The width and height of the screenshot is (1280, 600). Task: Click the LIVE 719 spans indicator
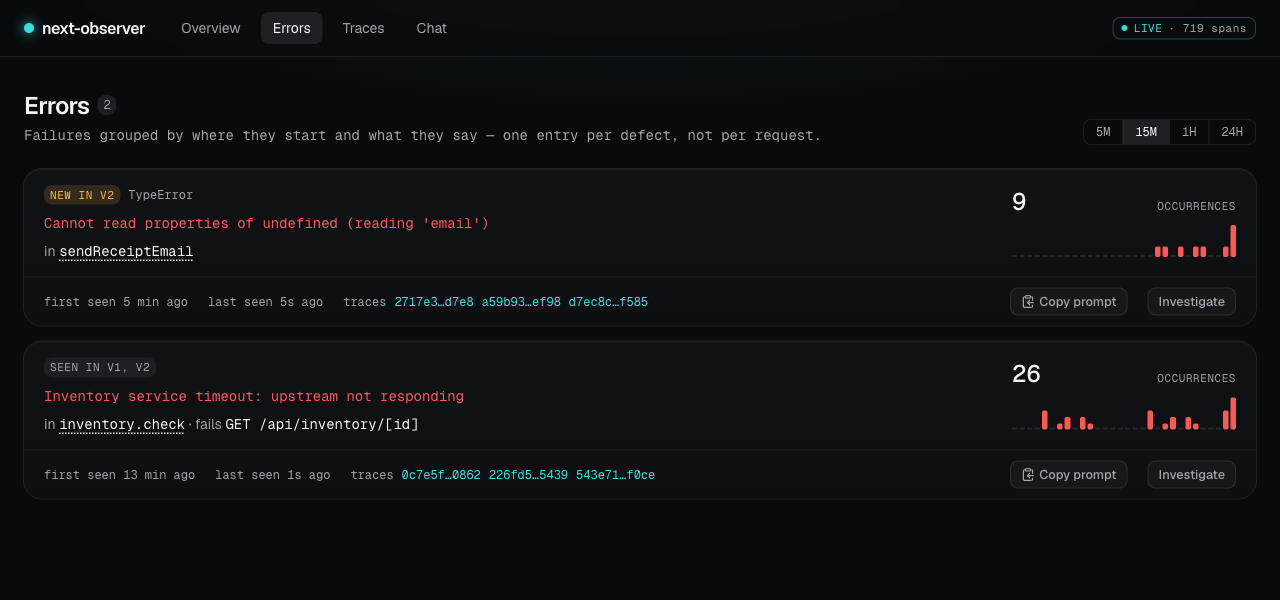[1184, 28]
